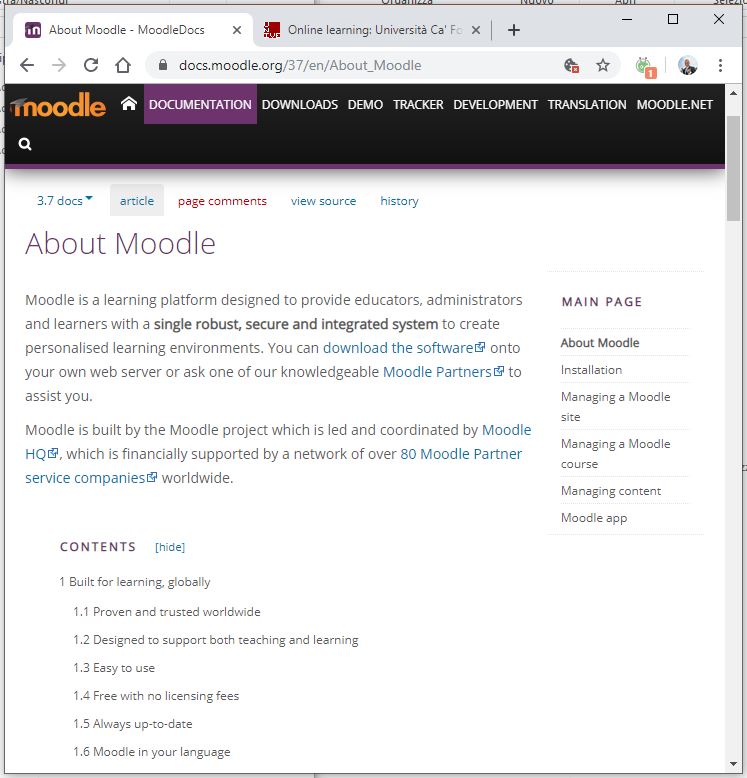Open the DOWNLOADS menu item

(x=300, y=104)
